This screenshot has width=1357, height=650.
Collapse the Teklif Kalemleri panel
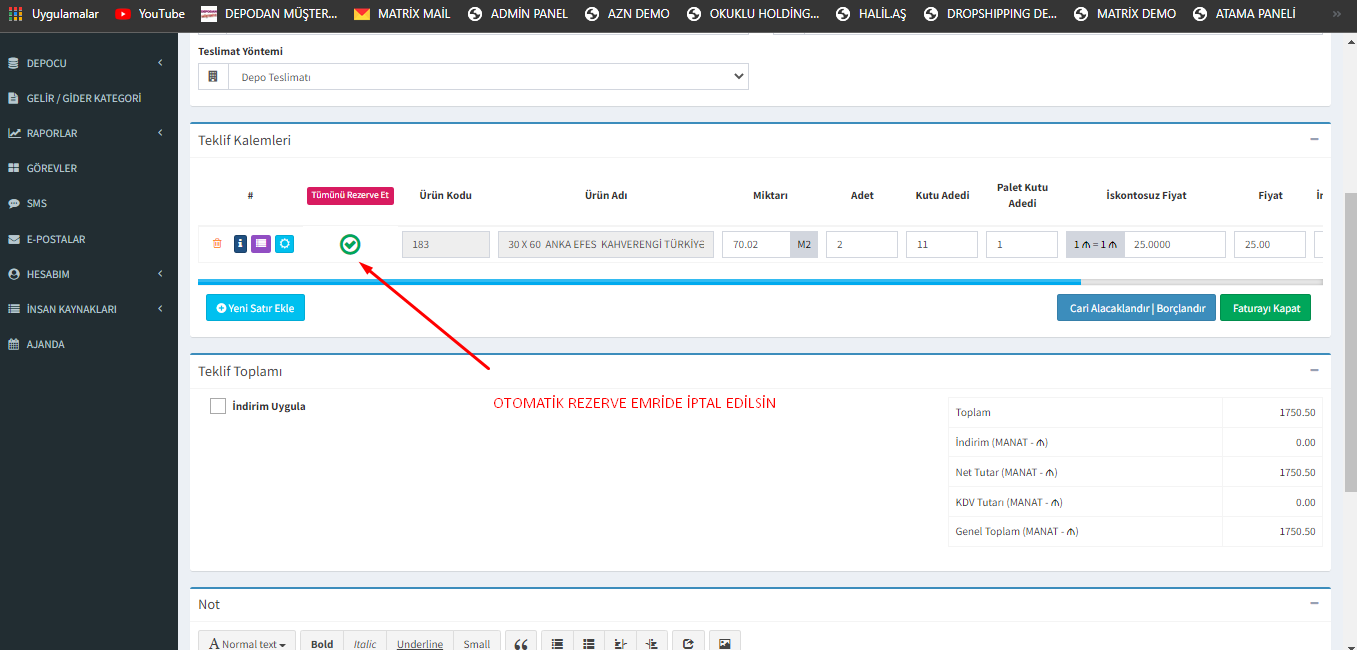1314,139
